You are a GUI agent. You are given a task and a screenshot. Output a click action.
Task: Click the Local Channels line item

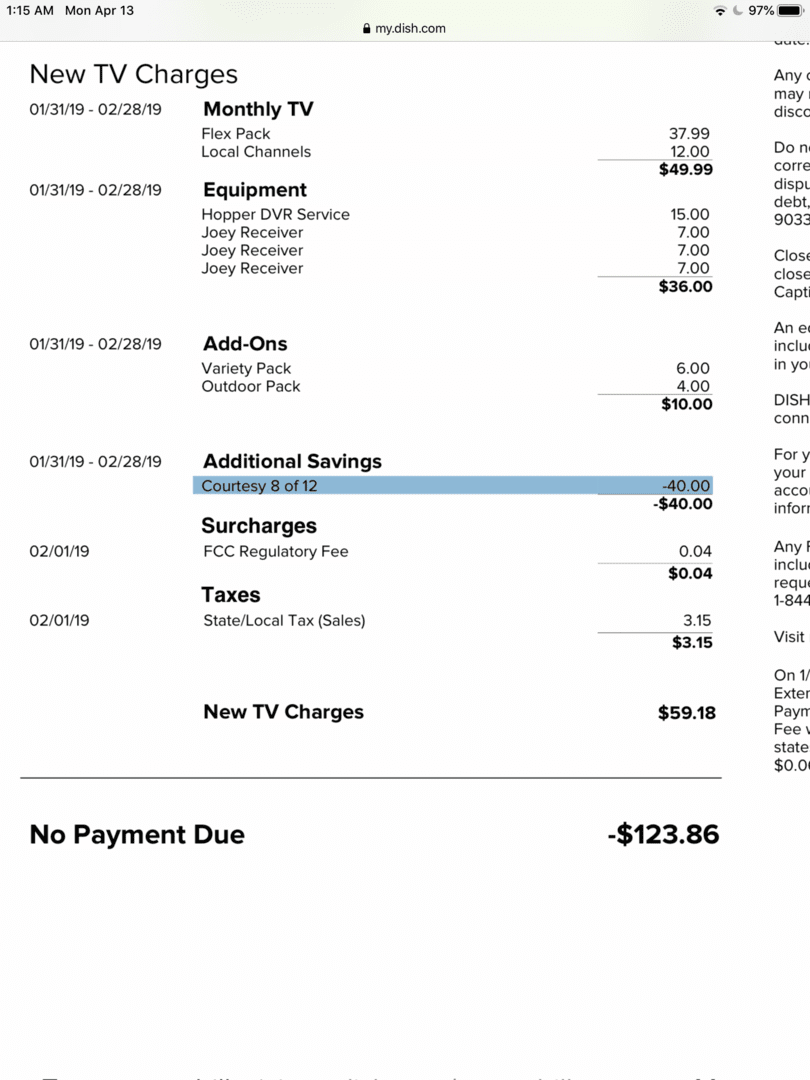point(256,152)
